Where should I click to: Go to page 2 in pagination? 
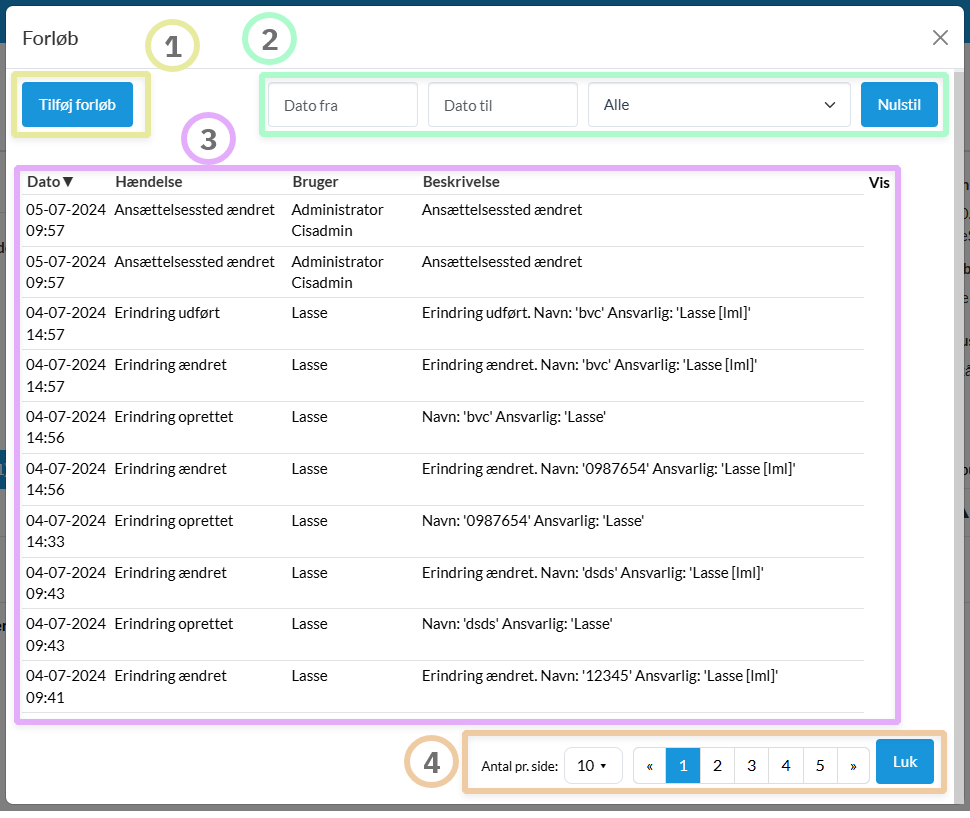click(x=717, y=766)
